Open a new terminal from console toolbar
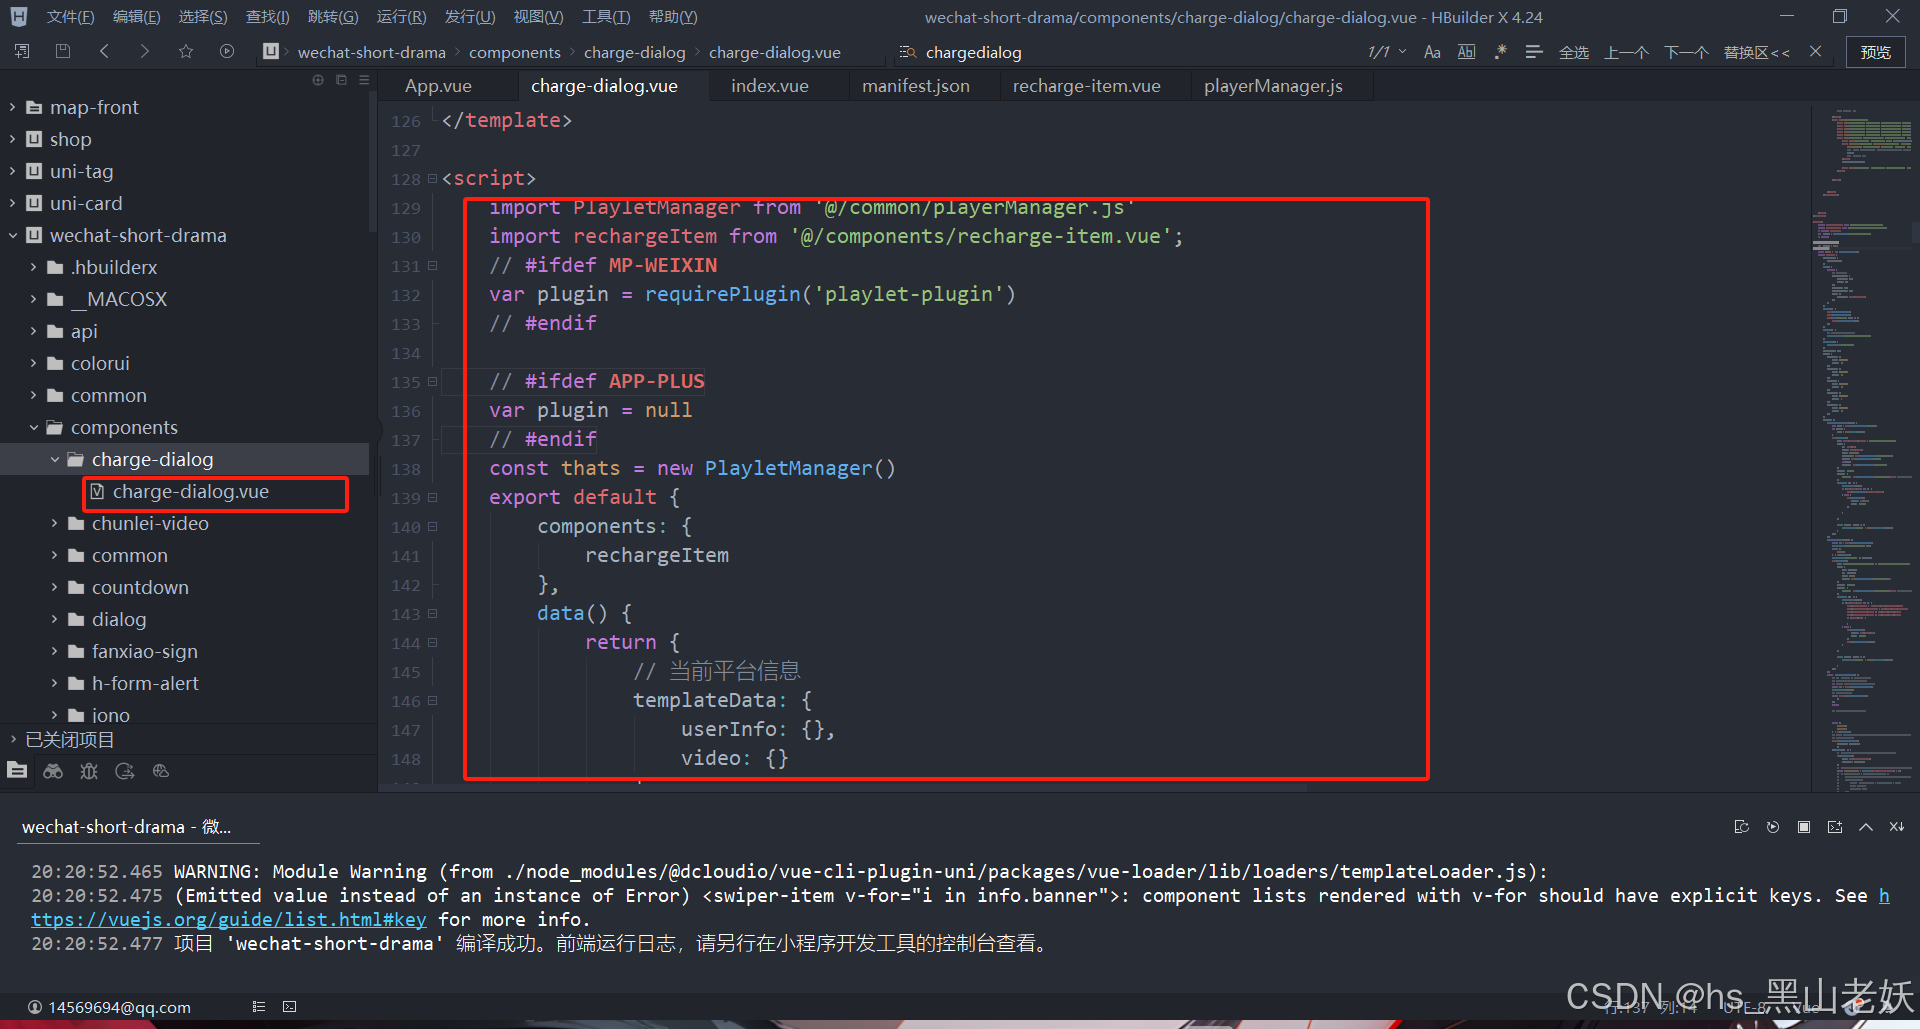The width and height of the screenshot is (1920, 1029). [1835, 827]
